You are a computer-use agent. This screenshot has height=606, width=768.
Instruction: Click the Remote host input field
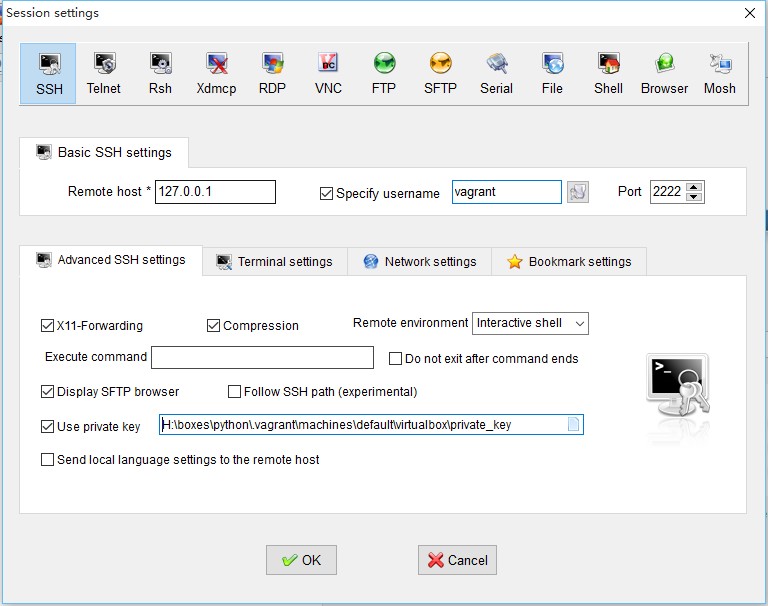215,192
